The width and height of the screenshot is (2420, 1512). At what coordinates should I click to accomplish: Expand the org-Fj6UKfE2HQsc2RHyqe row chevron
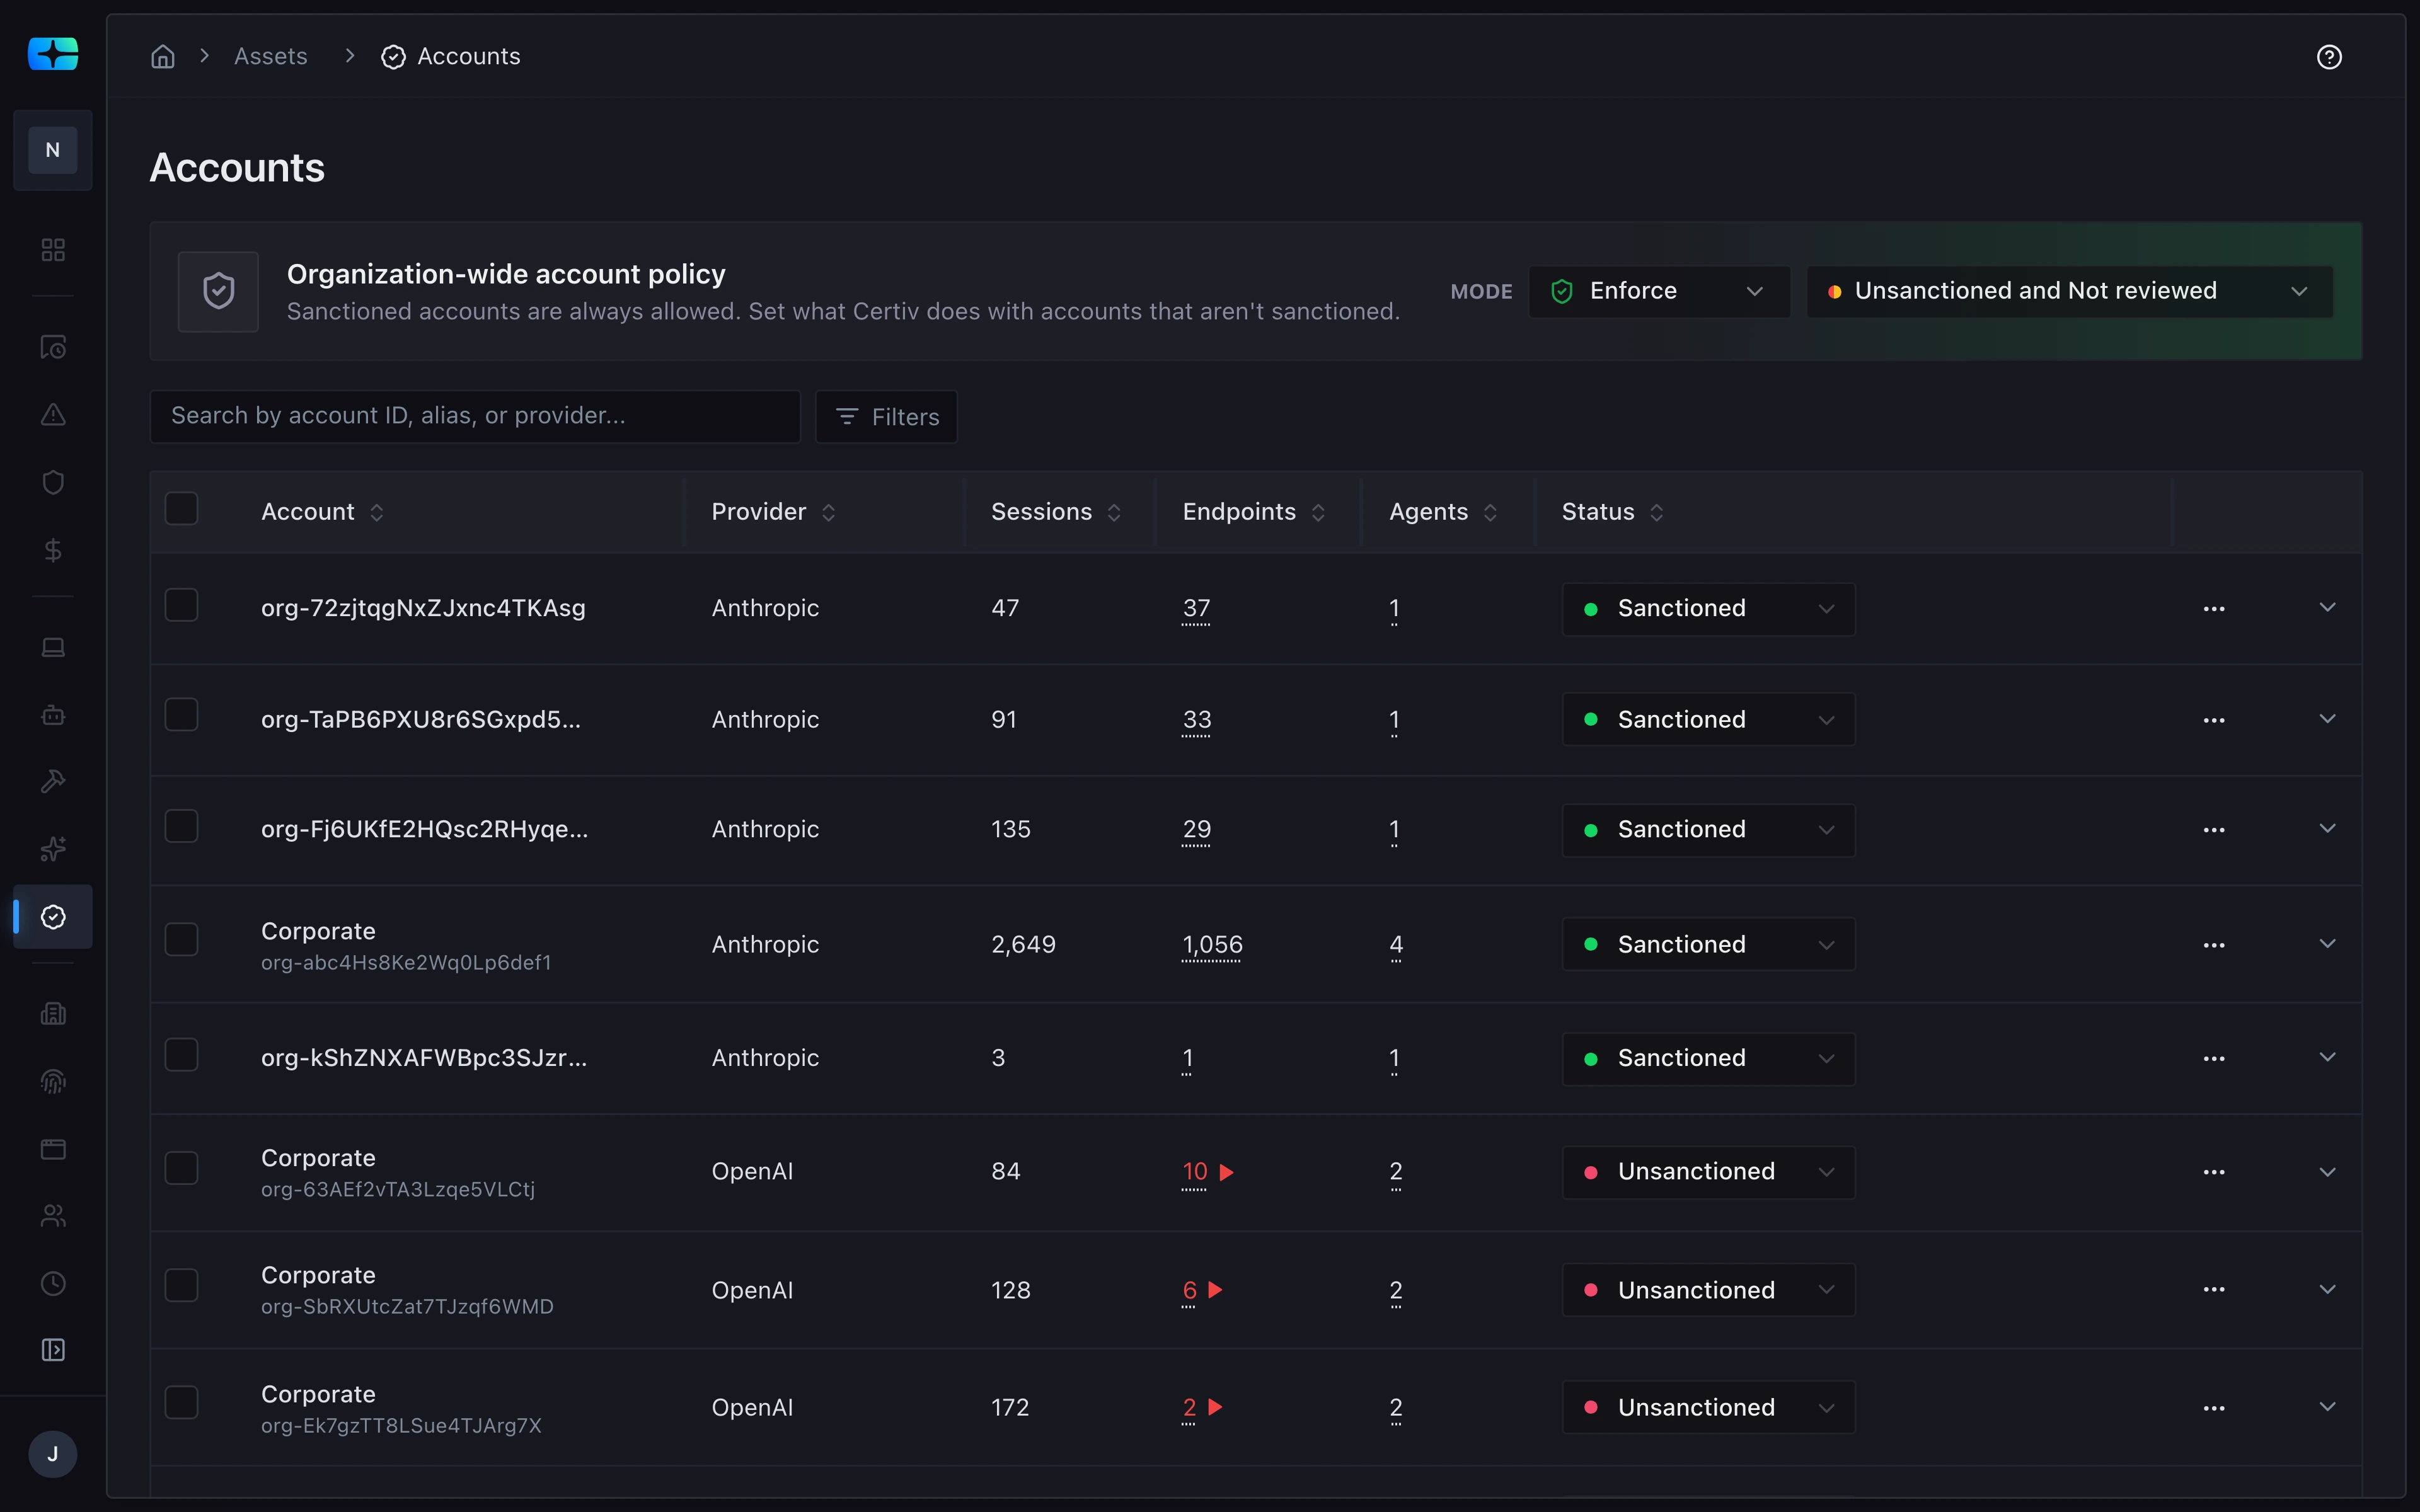pos(2327,829)
